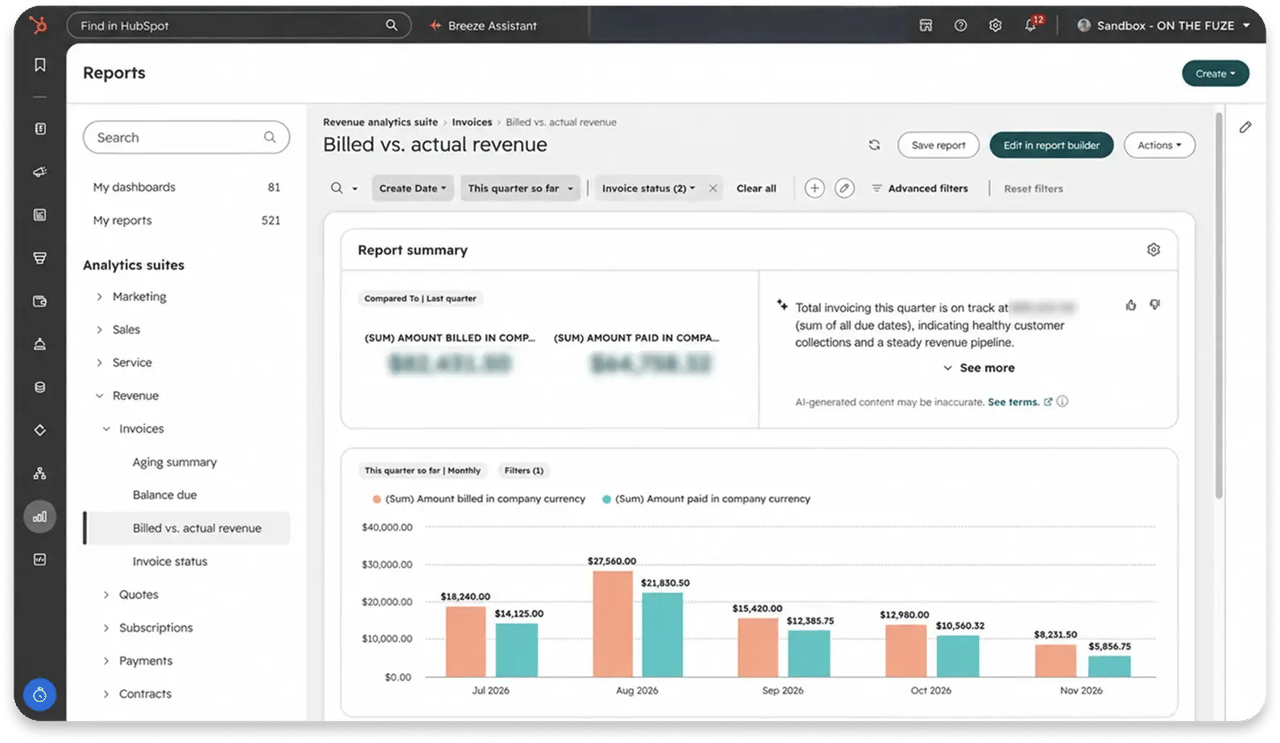
Task: Expand See more in the AI summary
Action: [x=979, y=368]
